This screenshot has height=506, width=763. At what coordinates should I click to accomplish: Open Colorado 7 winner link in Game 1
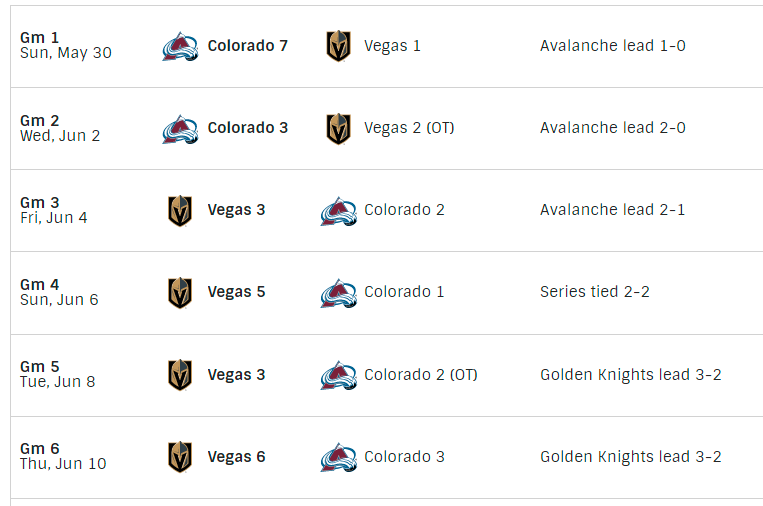247,46
